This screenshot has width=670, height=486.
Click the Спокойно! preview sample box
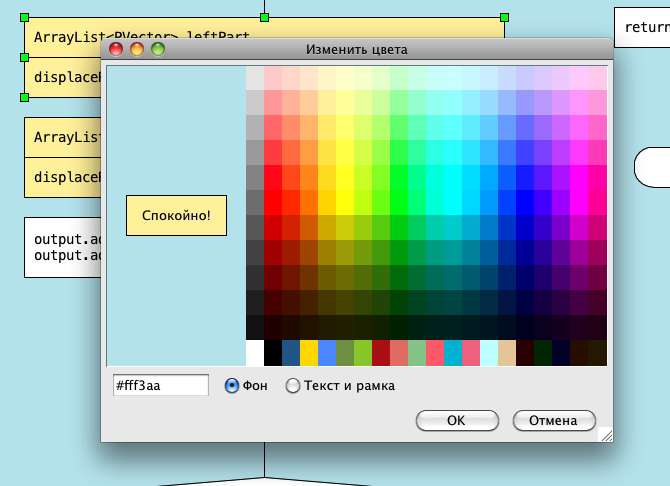(x=176, y=215)
